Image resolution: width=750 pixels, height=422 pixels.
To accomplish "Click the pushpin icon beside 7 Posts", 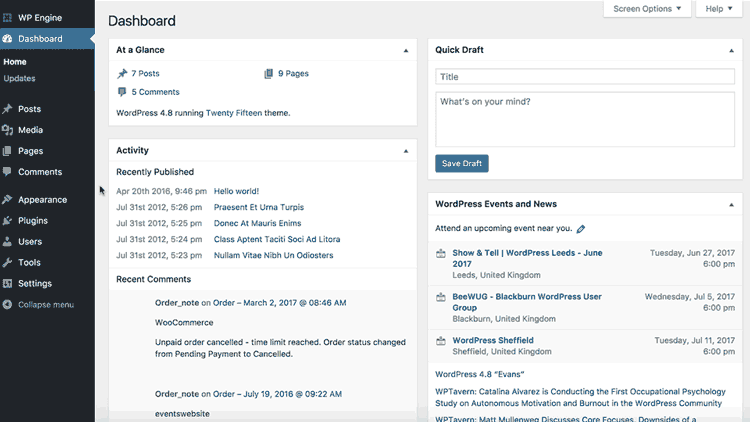I will [x=122, y=73].
